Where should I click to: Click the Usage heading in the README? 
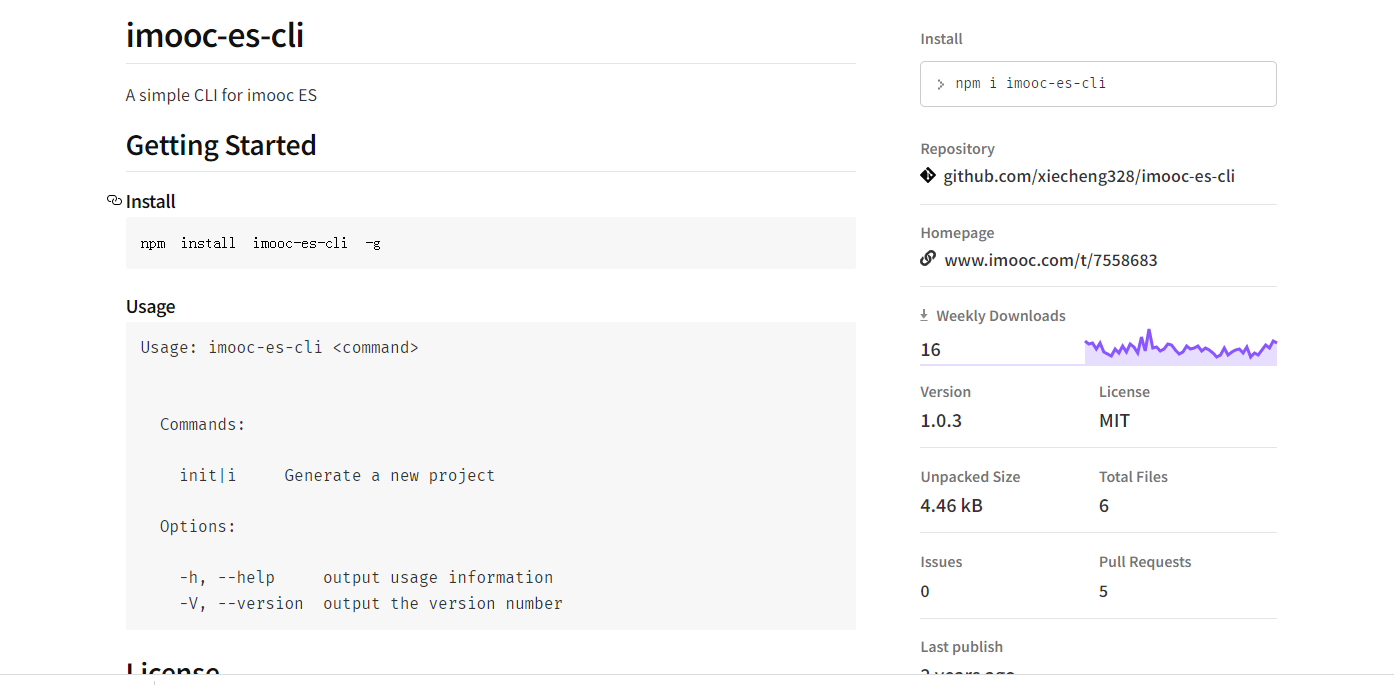click(151, 307)
